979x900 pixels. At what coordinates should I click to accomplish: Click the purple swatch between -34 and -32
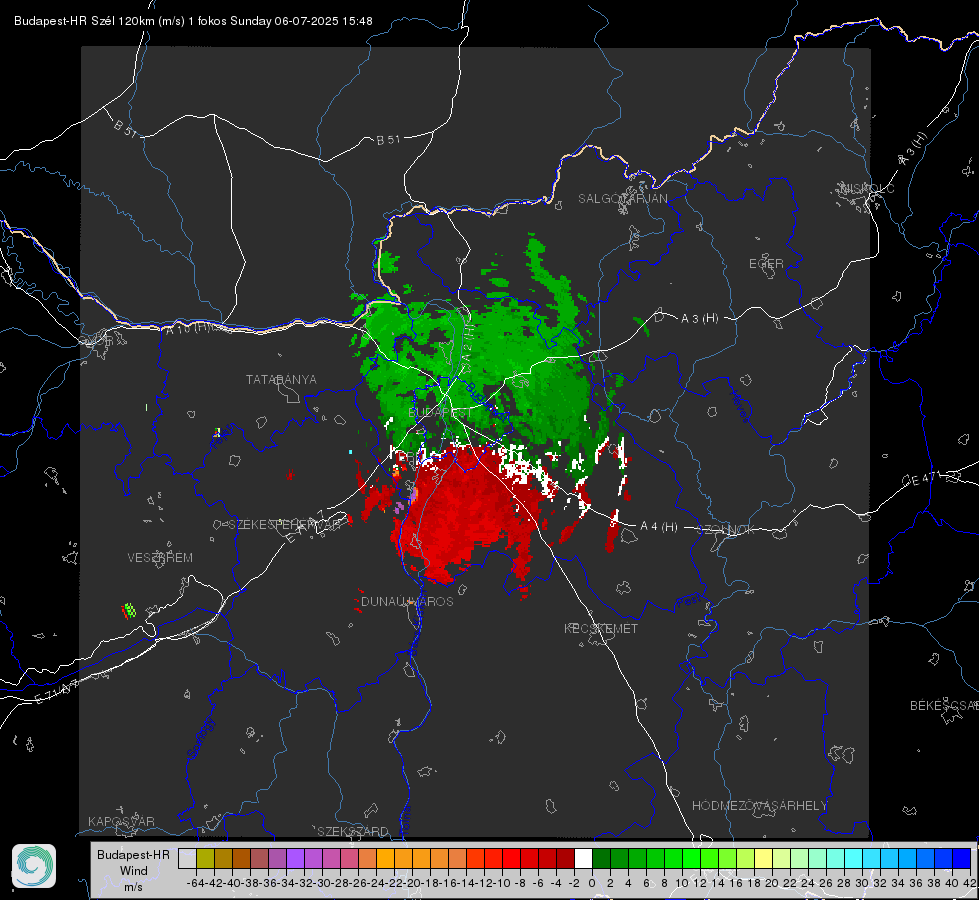coord(295,859)
